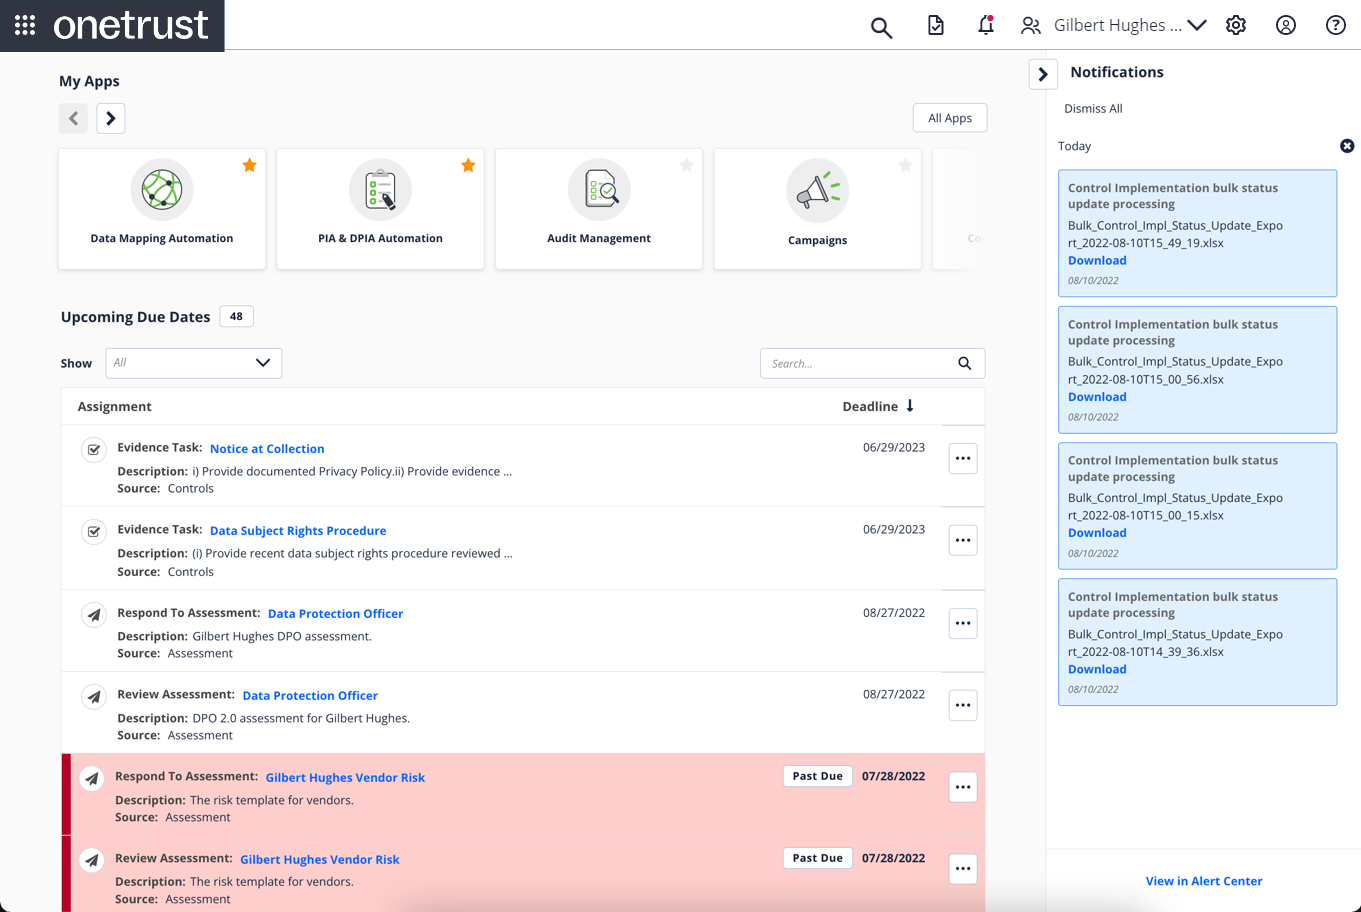Image resolution: width=1361 pixels, height=912 pixels.
Task: Dismiss Today's notifications with the X icon
Action: (x=1347, y=146)
